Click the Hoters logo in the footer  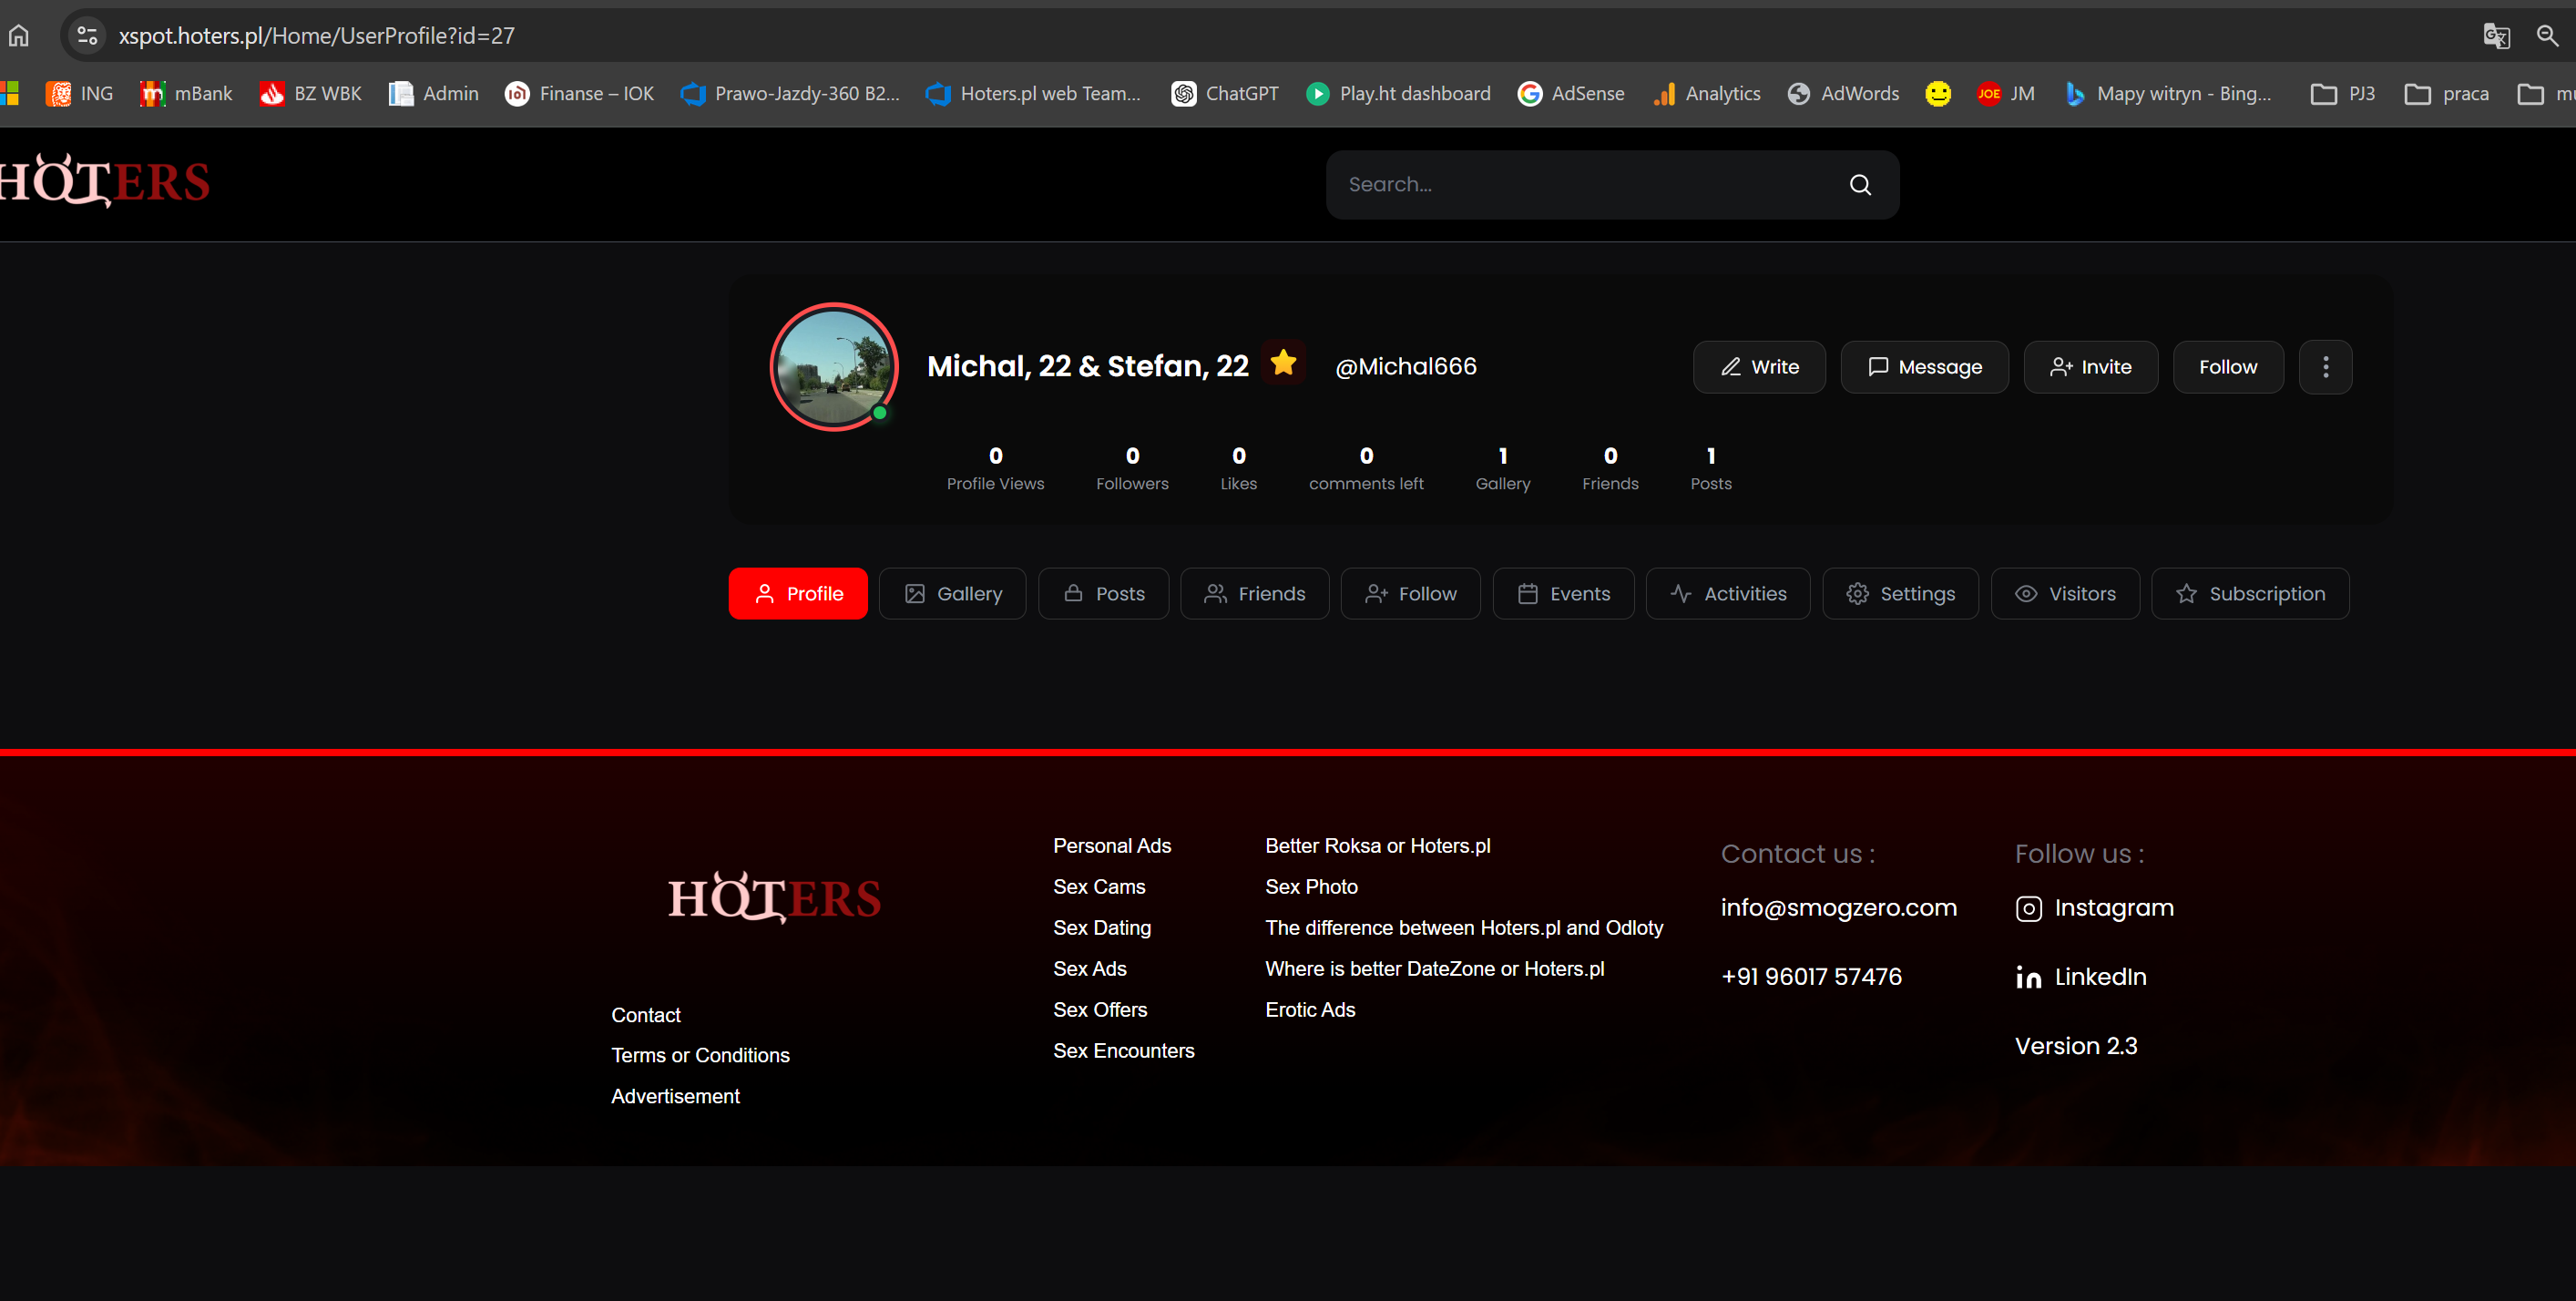774,897
